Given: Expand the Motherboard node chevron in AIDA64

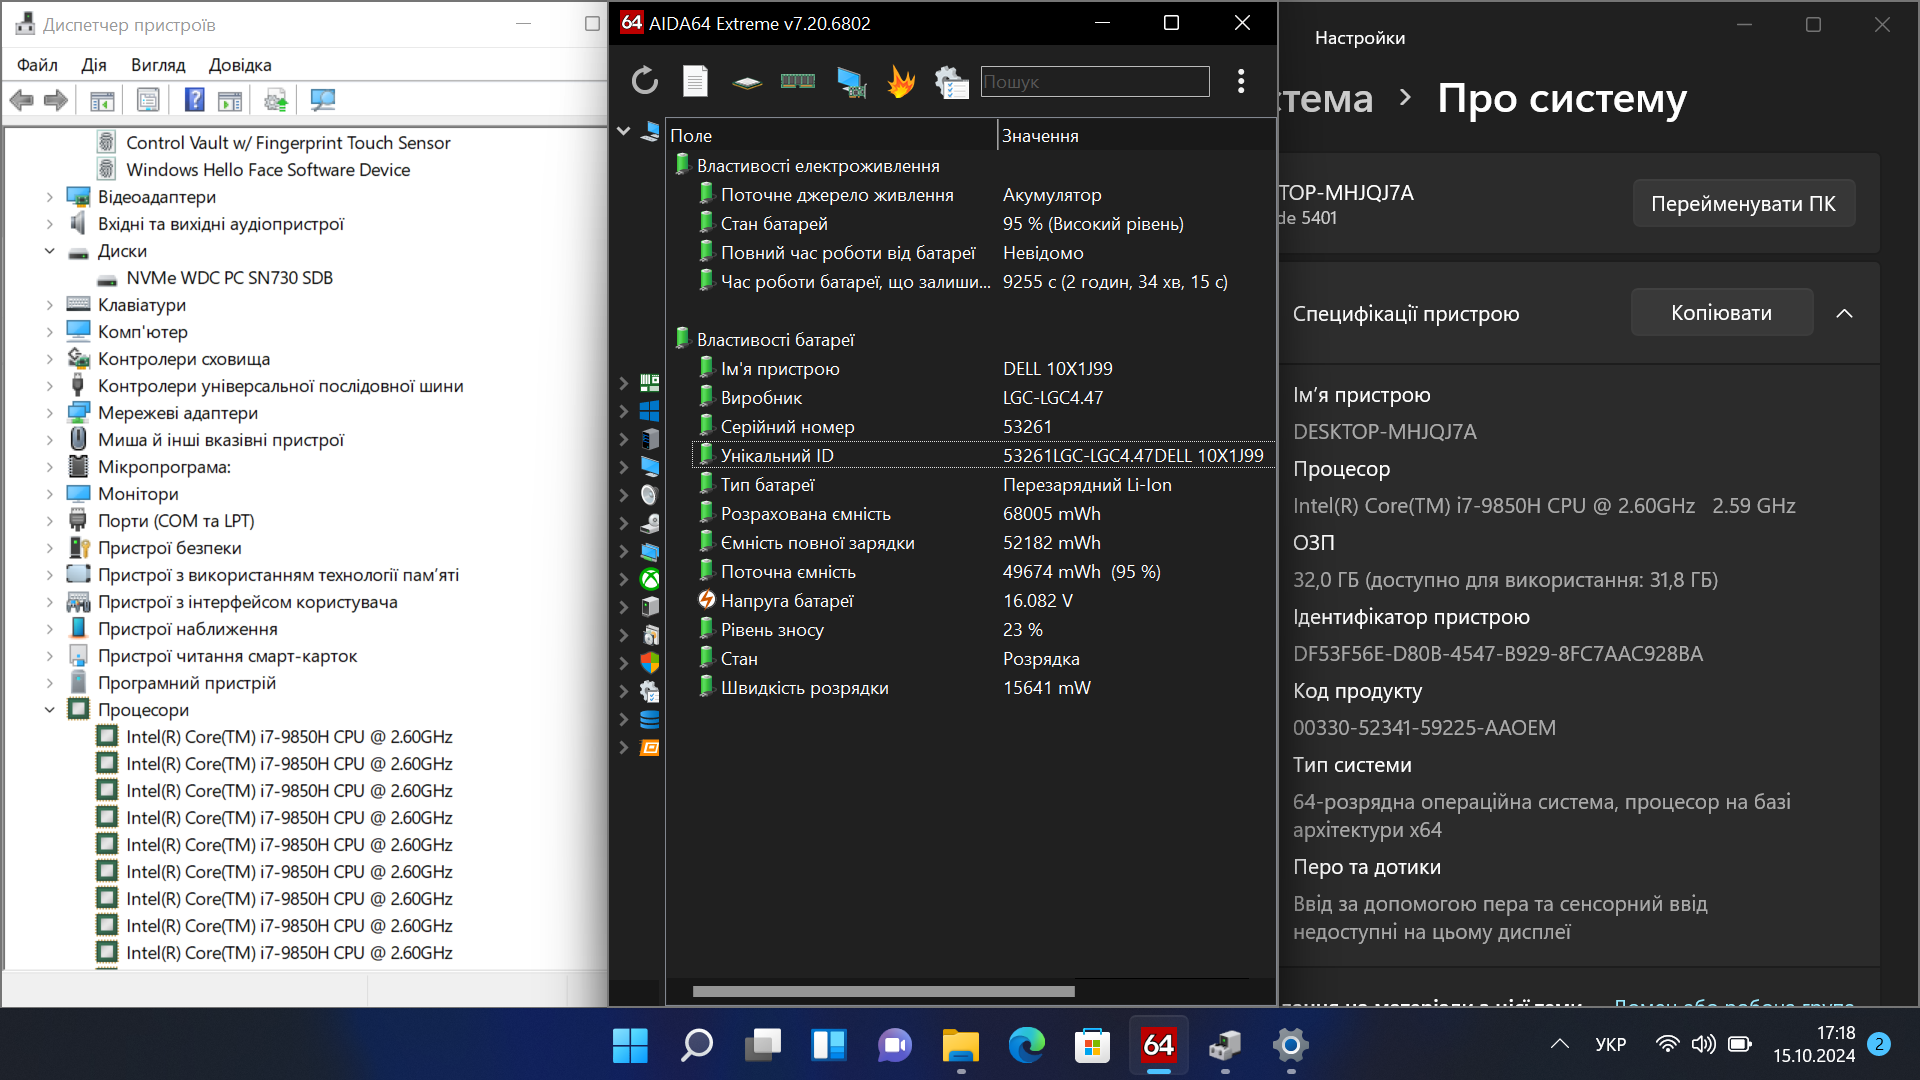Looking at the screenshot, I should coord(623,383).
